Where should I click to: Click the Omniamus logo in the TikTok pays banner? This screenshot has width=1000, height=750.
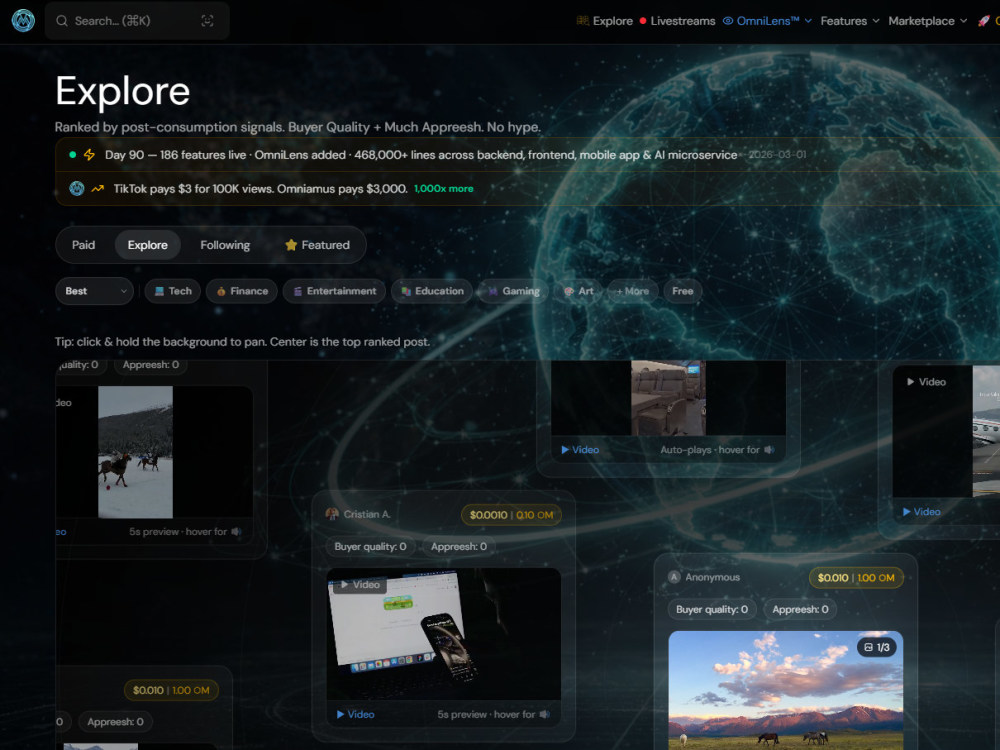[77, 189]
